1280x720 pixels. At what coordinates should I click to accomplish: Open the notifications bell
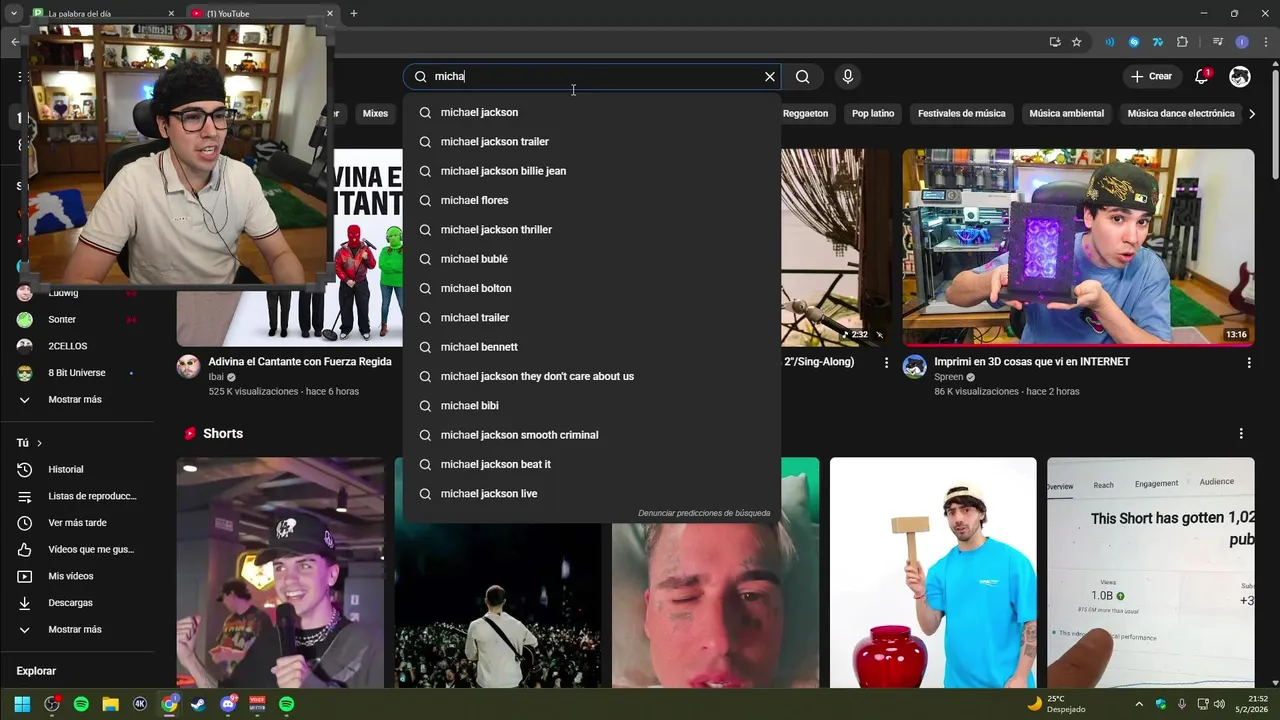(1202, 77)
